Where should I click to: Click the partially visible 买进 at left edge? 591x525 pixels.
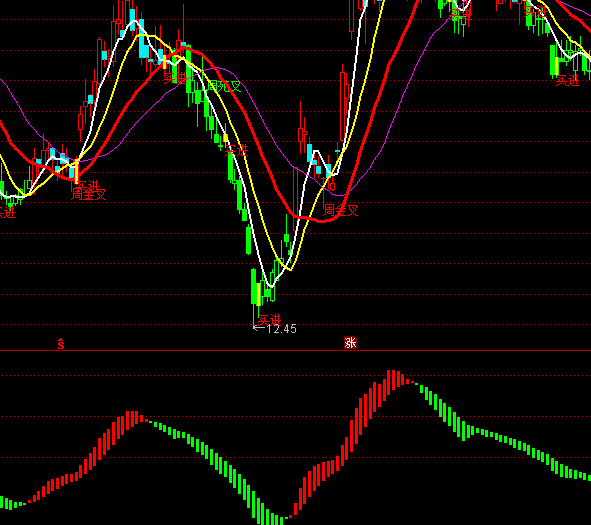(7, 212)
